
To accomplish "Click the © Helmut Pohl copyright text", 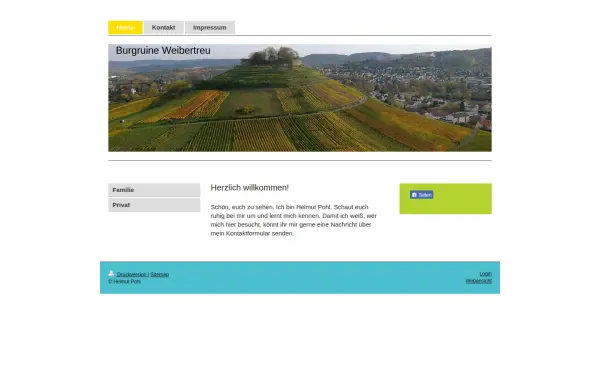I will 124,282.
